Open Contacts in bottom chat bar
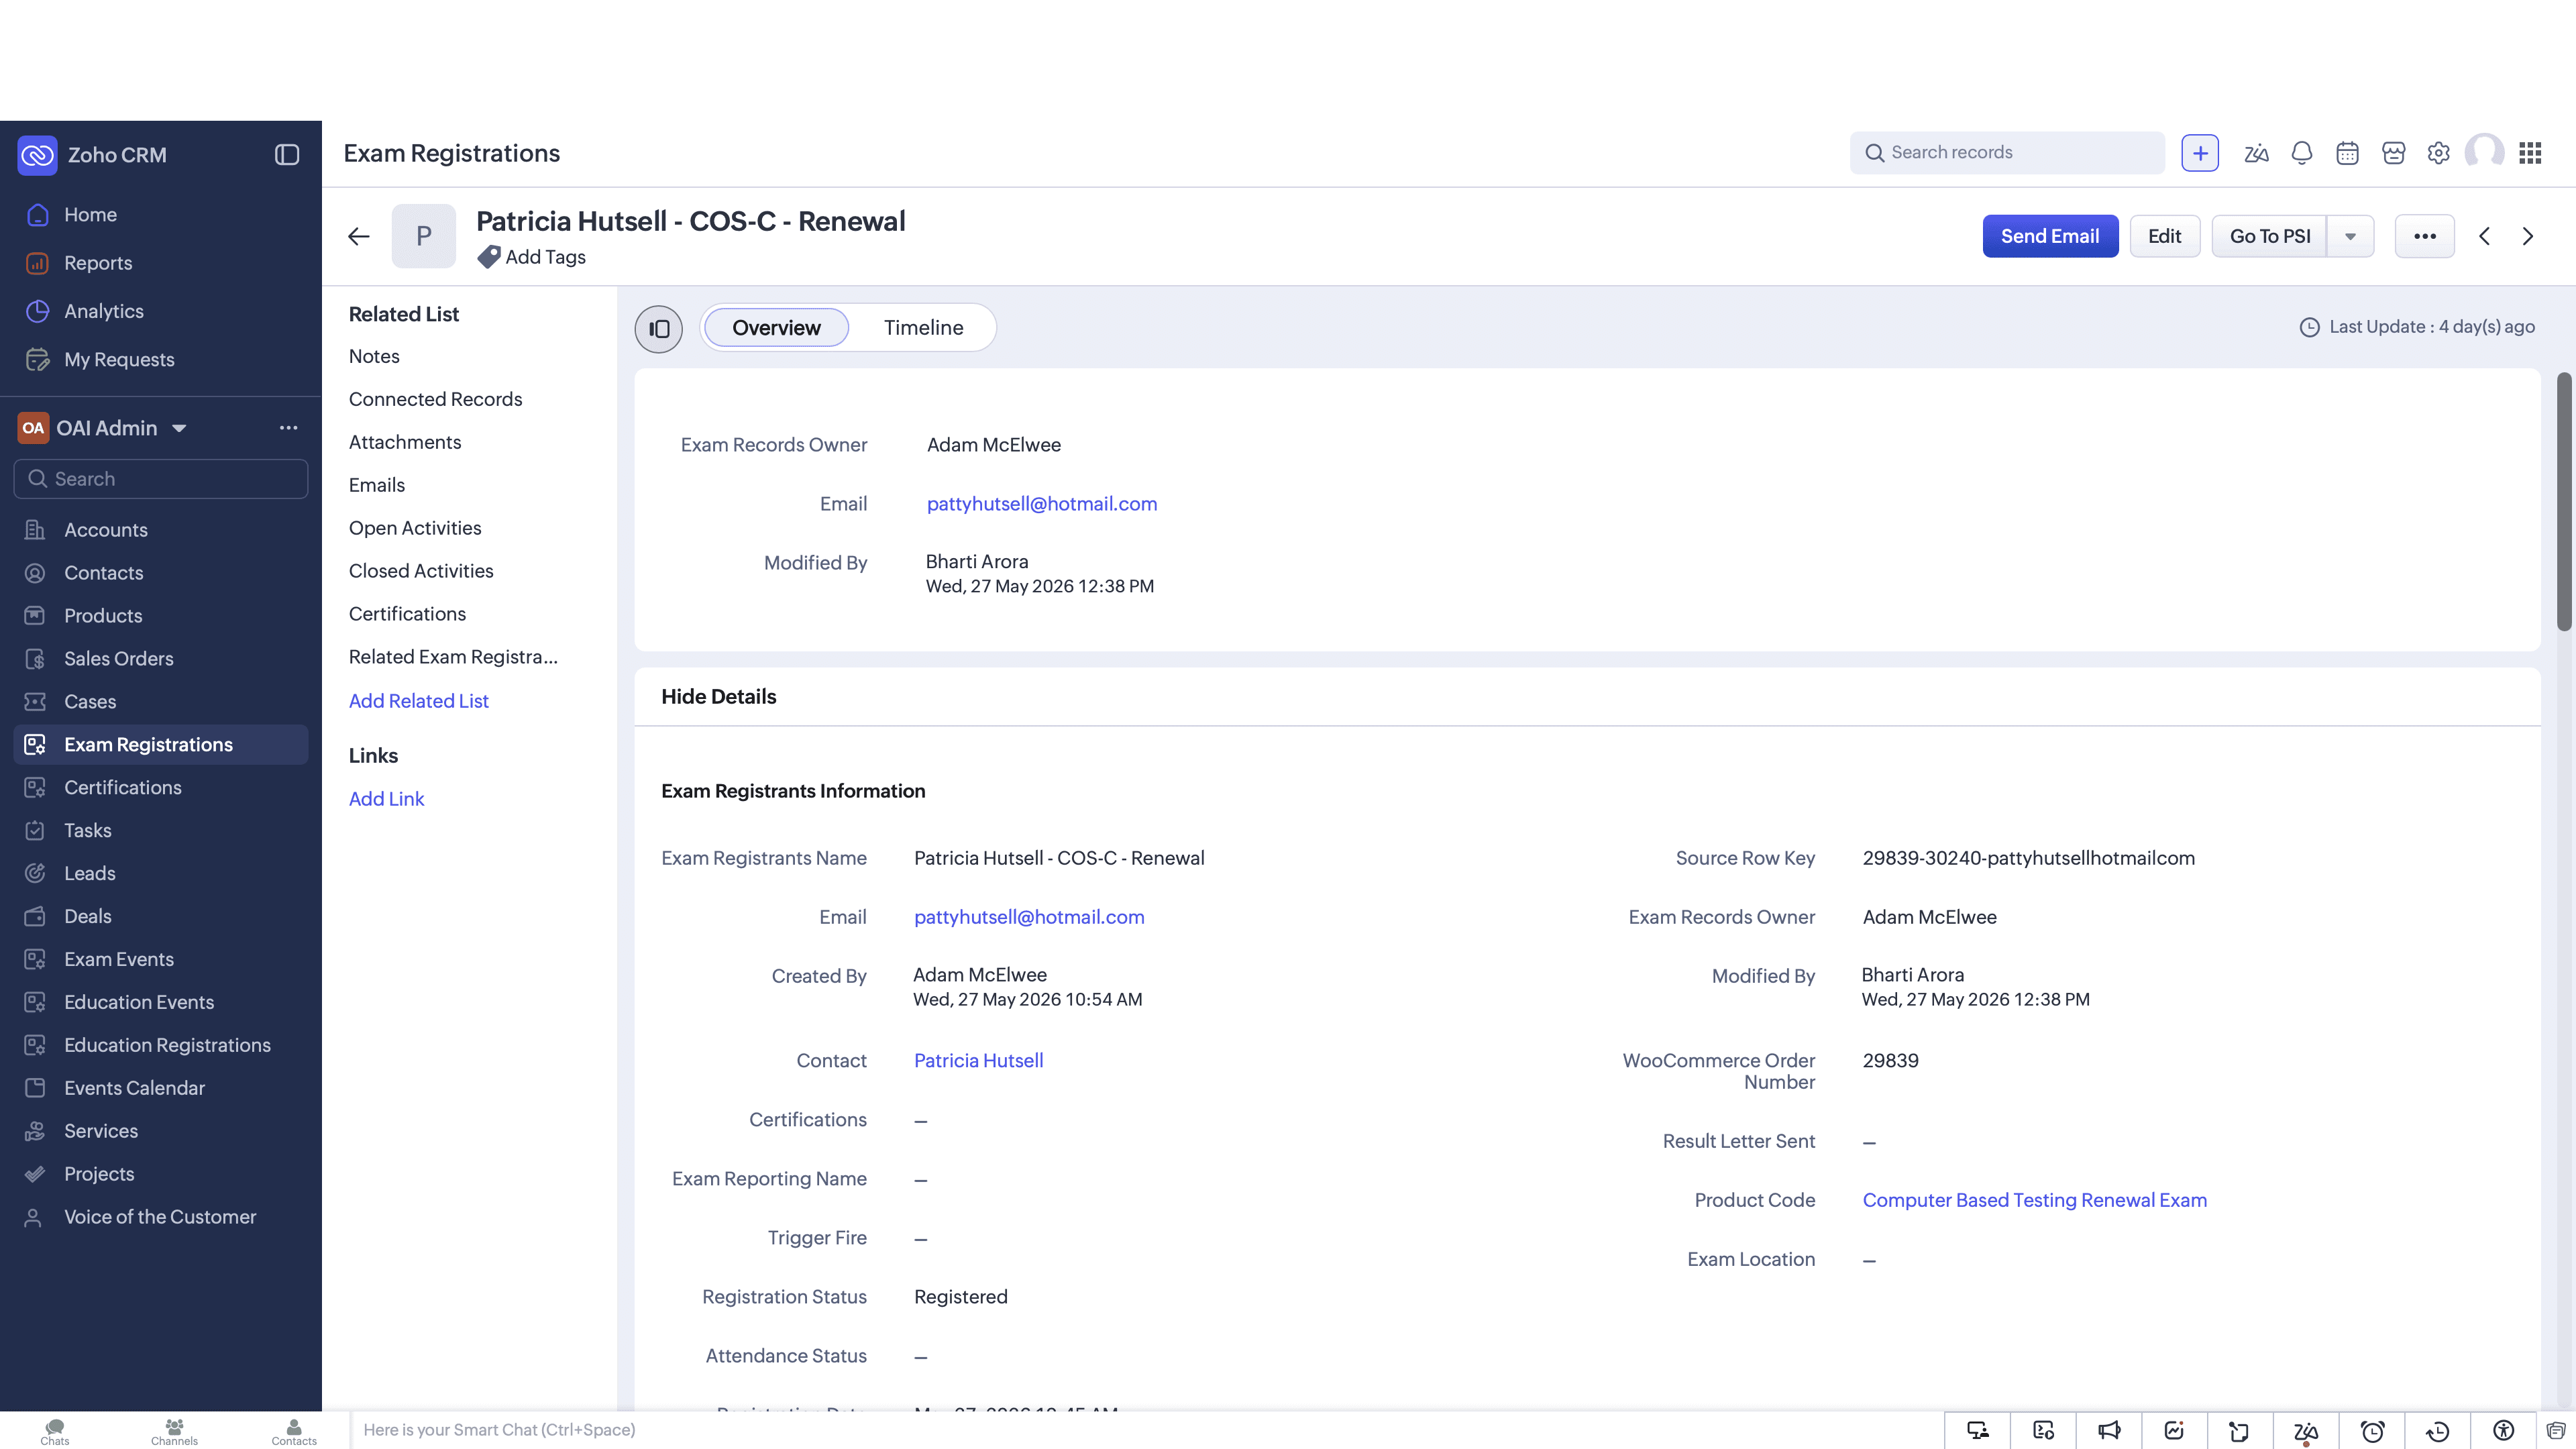 (x=294, y=1432)
